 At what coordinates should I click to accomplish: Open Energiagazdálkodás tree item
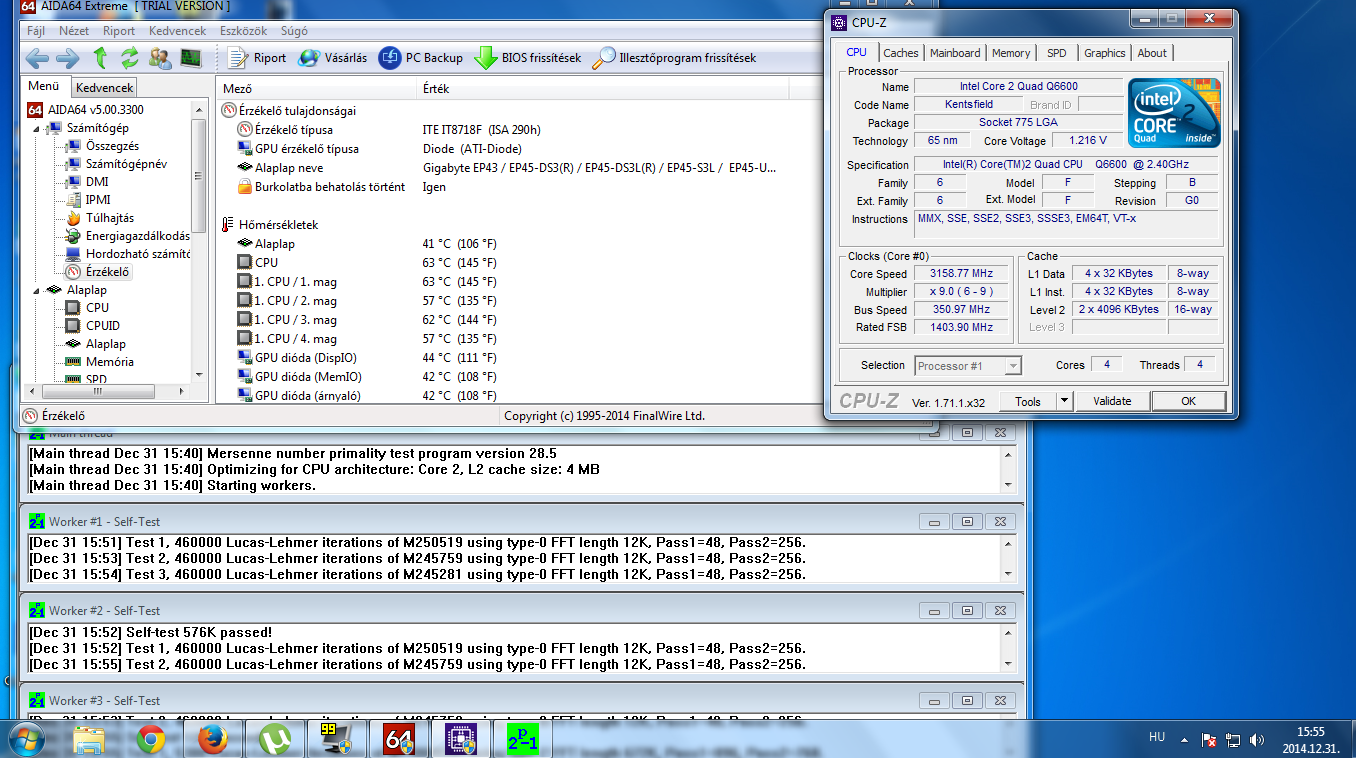point(127,236)
